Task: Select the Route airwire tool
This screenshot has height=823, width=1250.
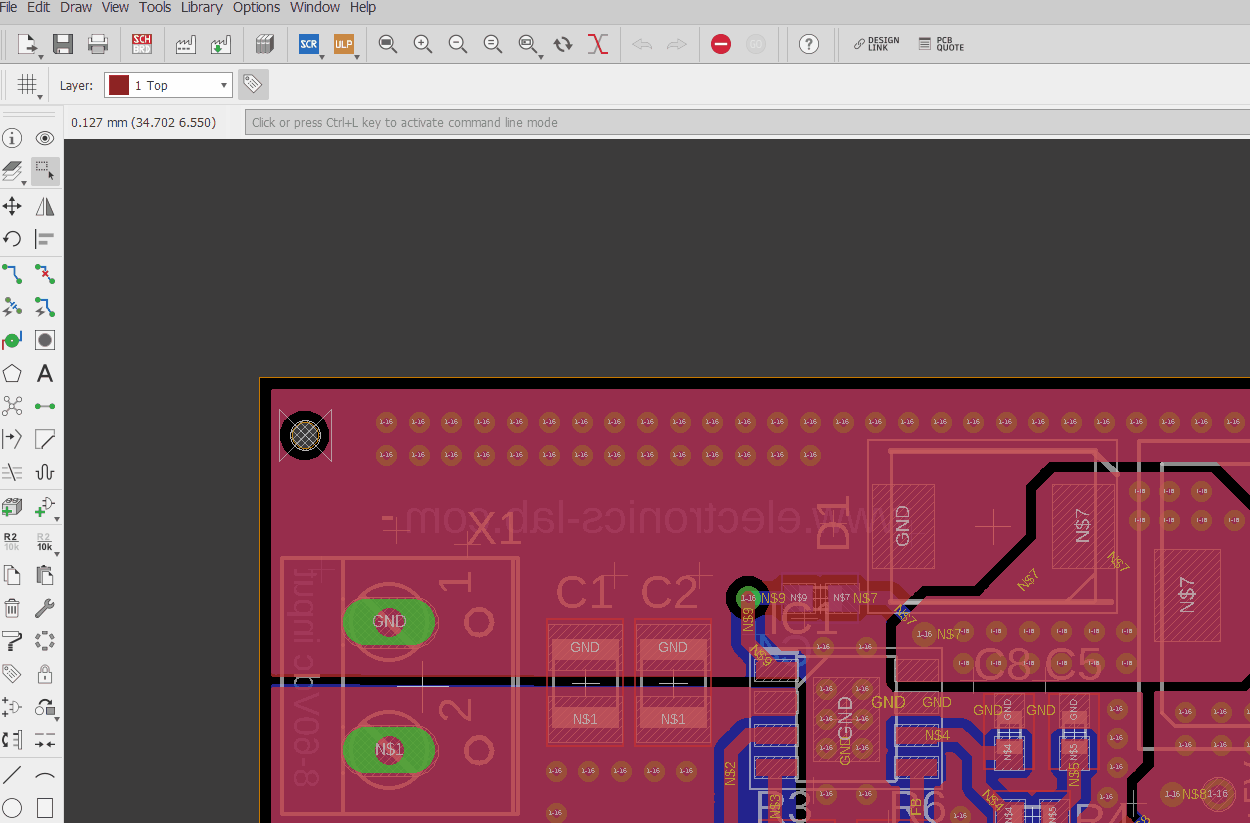Action: 12,273
